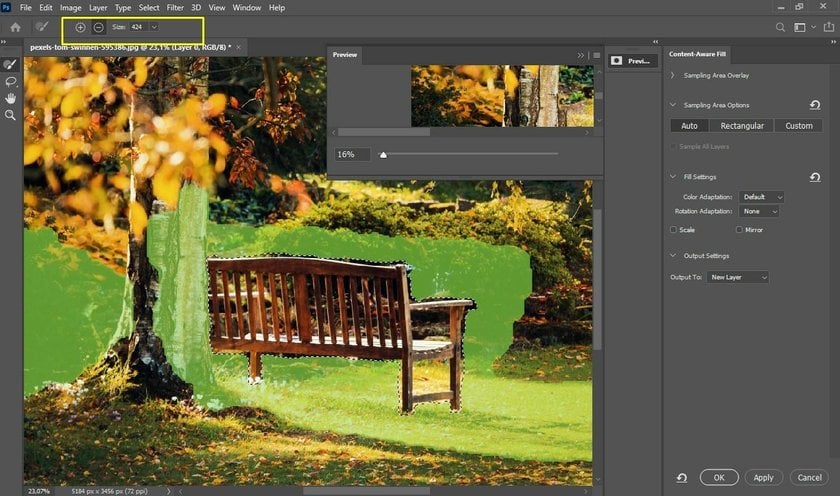Open the 3D menu

(x=196, y=7)
